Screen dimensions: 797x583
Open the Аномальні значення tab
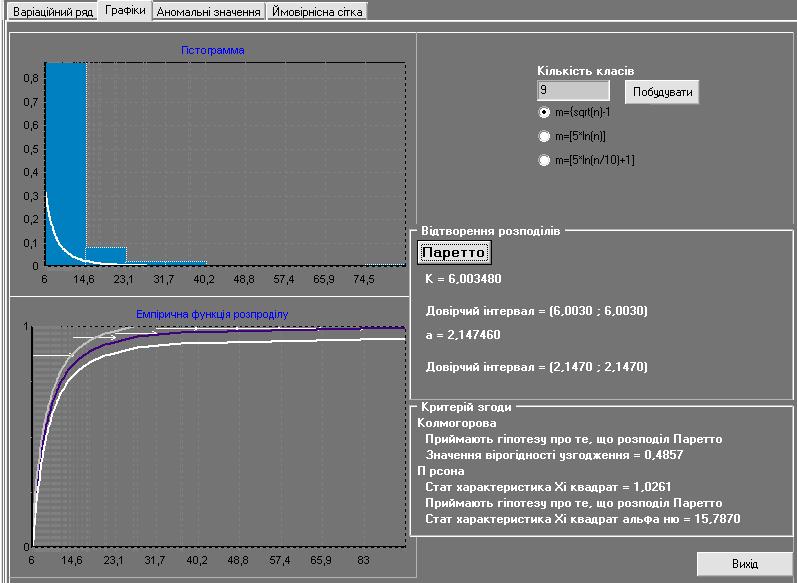point(208,11)
